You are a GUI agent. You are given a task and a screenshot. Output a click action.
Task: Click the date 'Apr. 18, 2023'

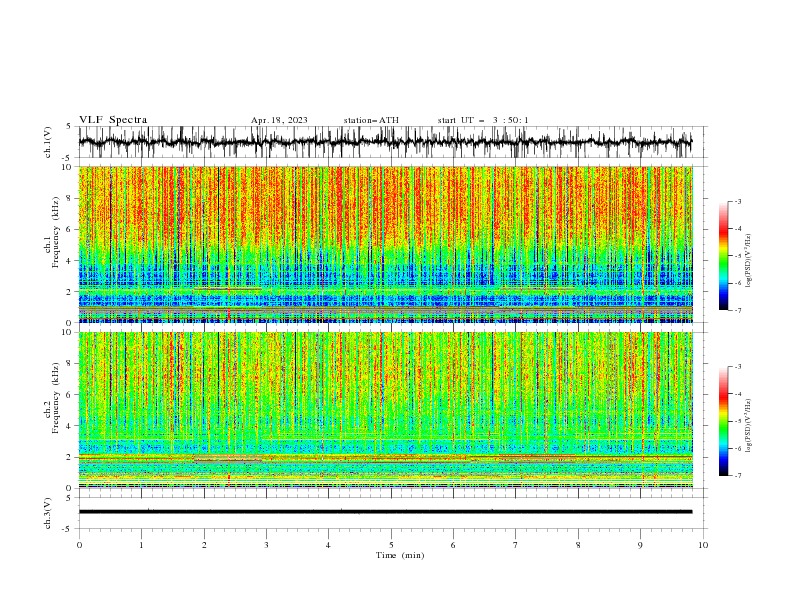pyautogui.click(x=279, y=120)
